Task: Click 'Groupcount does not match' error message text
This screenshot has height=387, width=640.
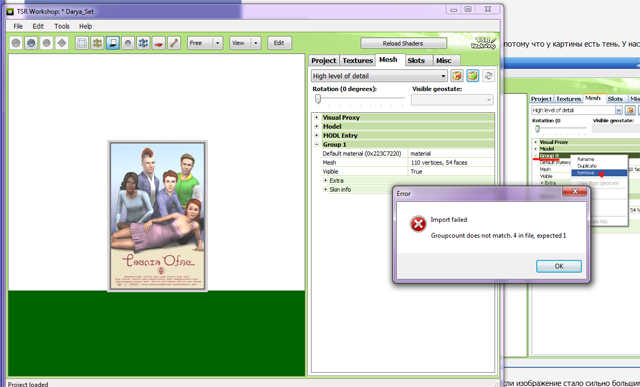Action: pyautogui.click(x=498, y=236)
